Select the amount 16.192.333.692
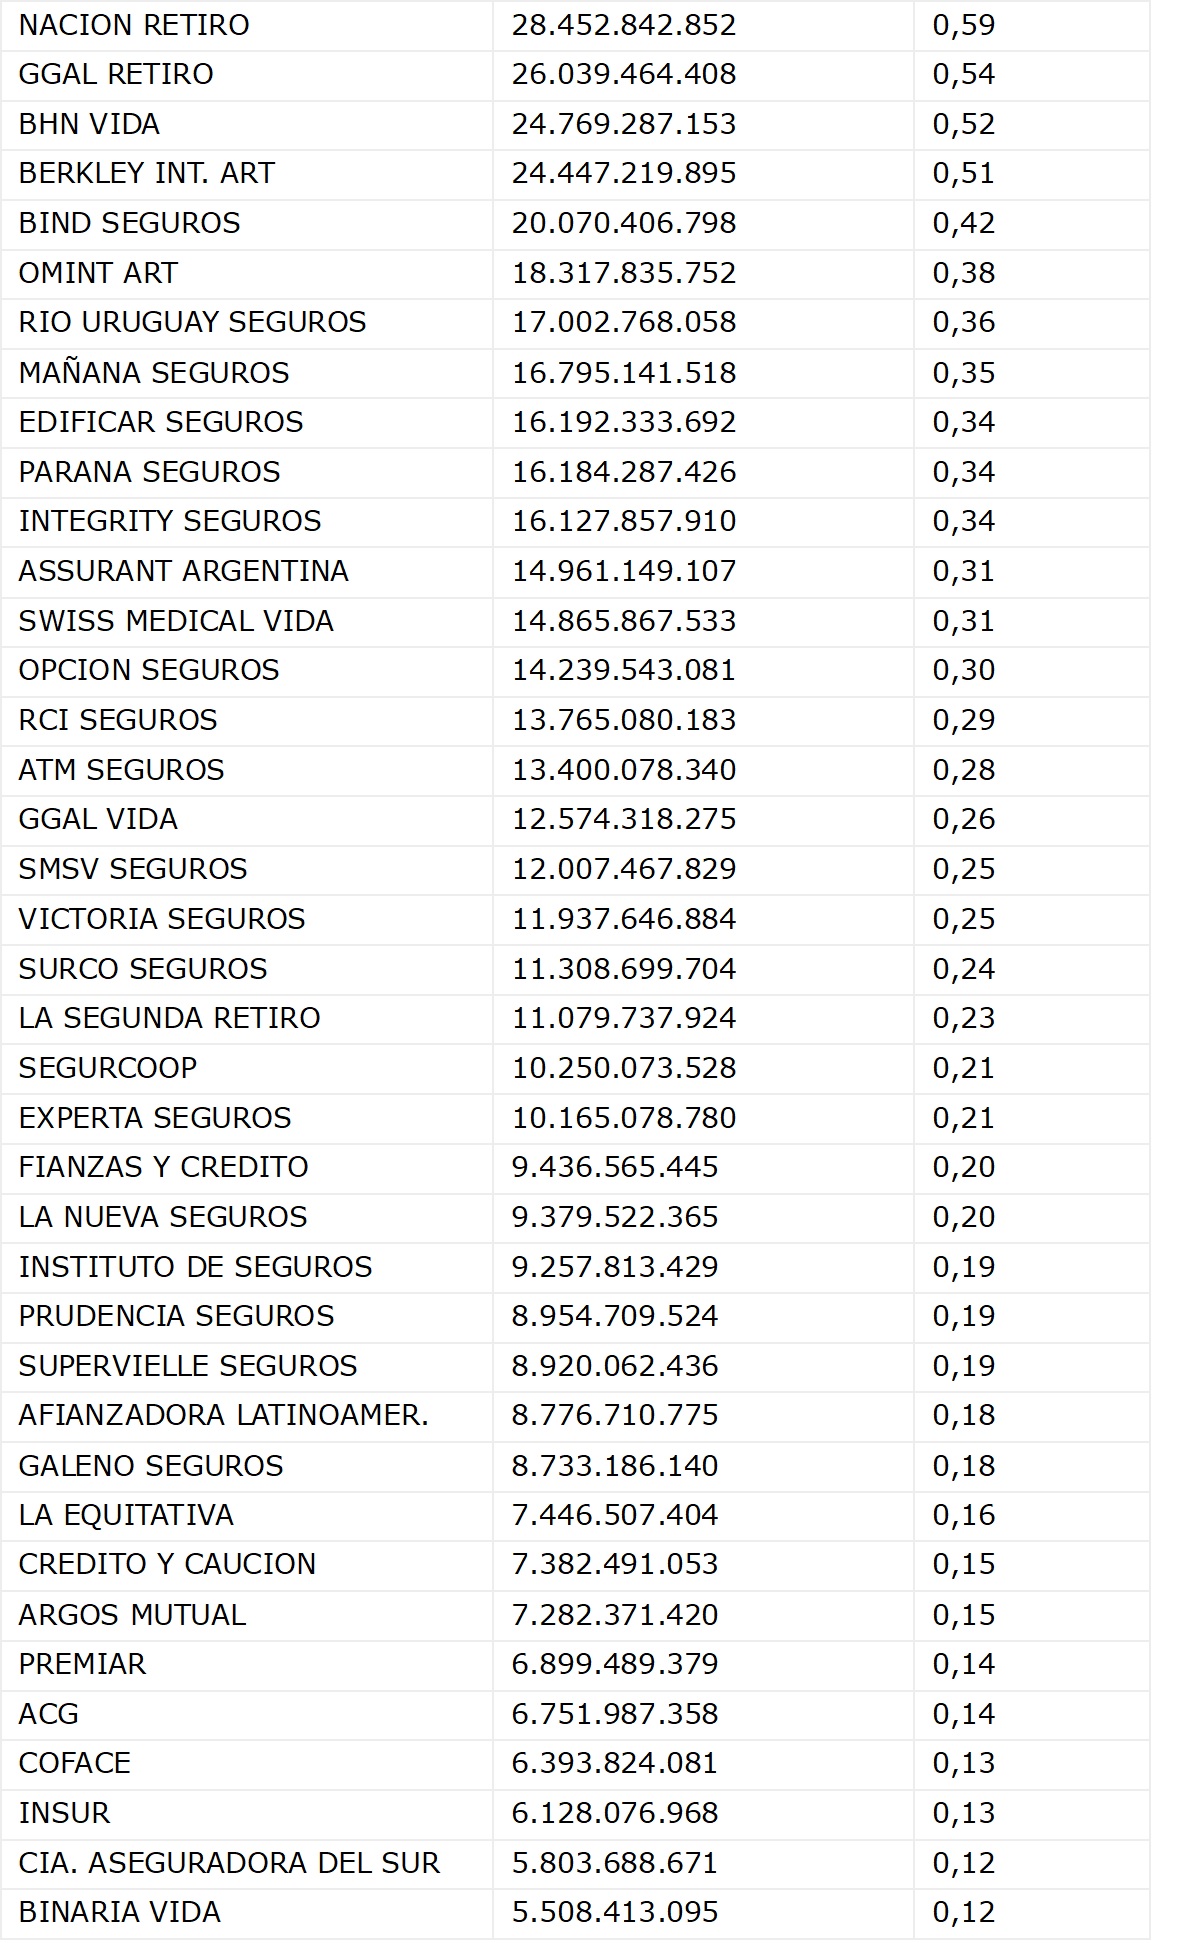The width and height of the screenshot is (1187, 1943). point(624,422)
